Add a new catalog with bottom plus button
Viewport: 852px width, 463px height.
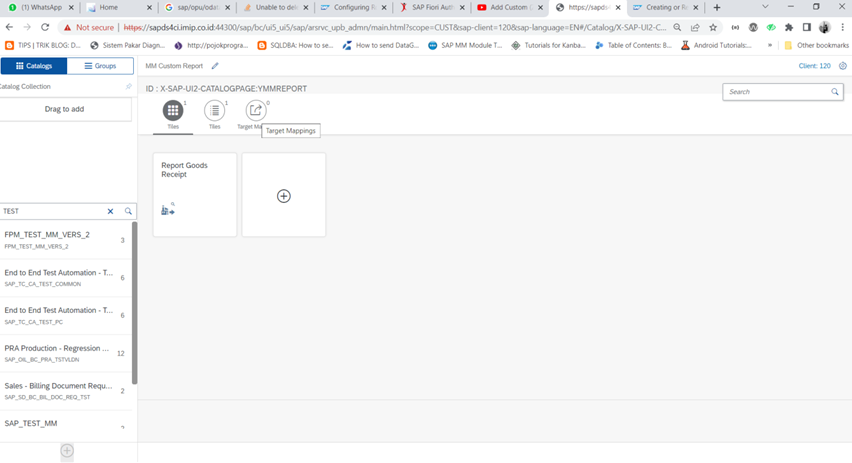tap(67, 451)
